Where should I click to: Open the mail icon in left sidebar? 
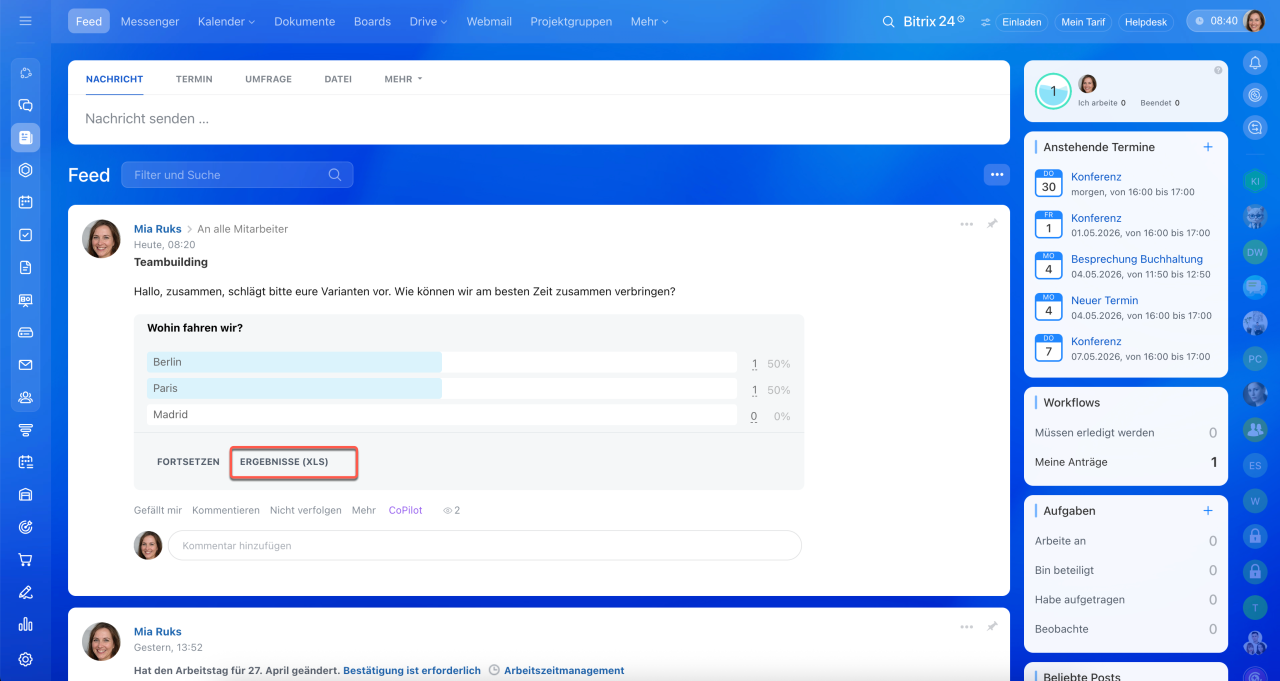click(26, 365)
